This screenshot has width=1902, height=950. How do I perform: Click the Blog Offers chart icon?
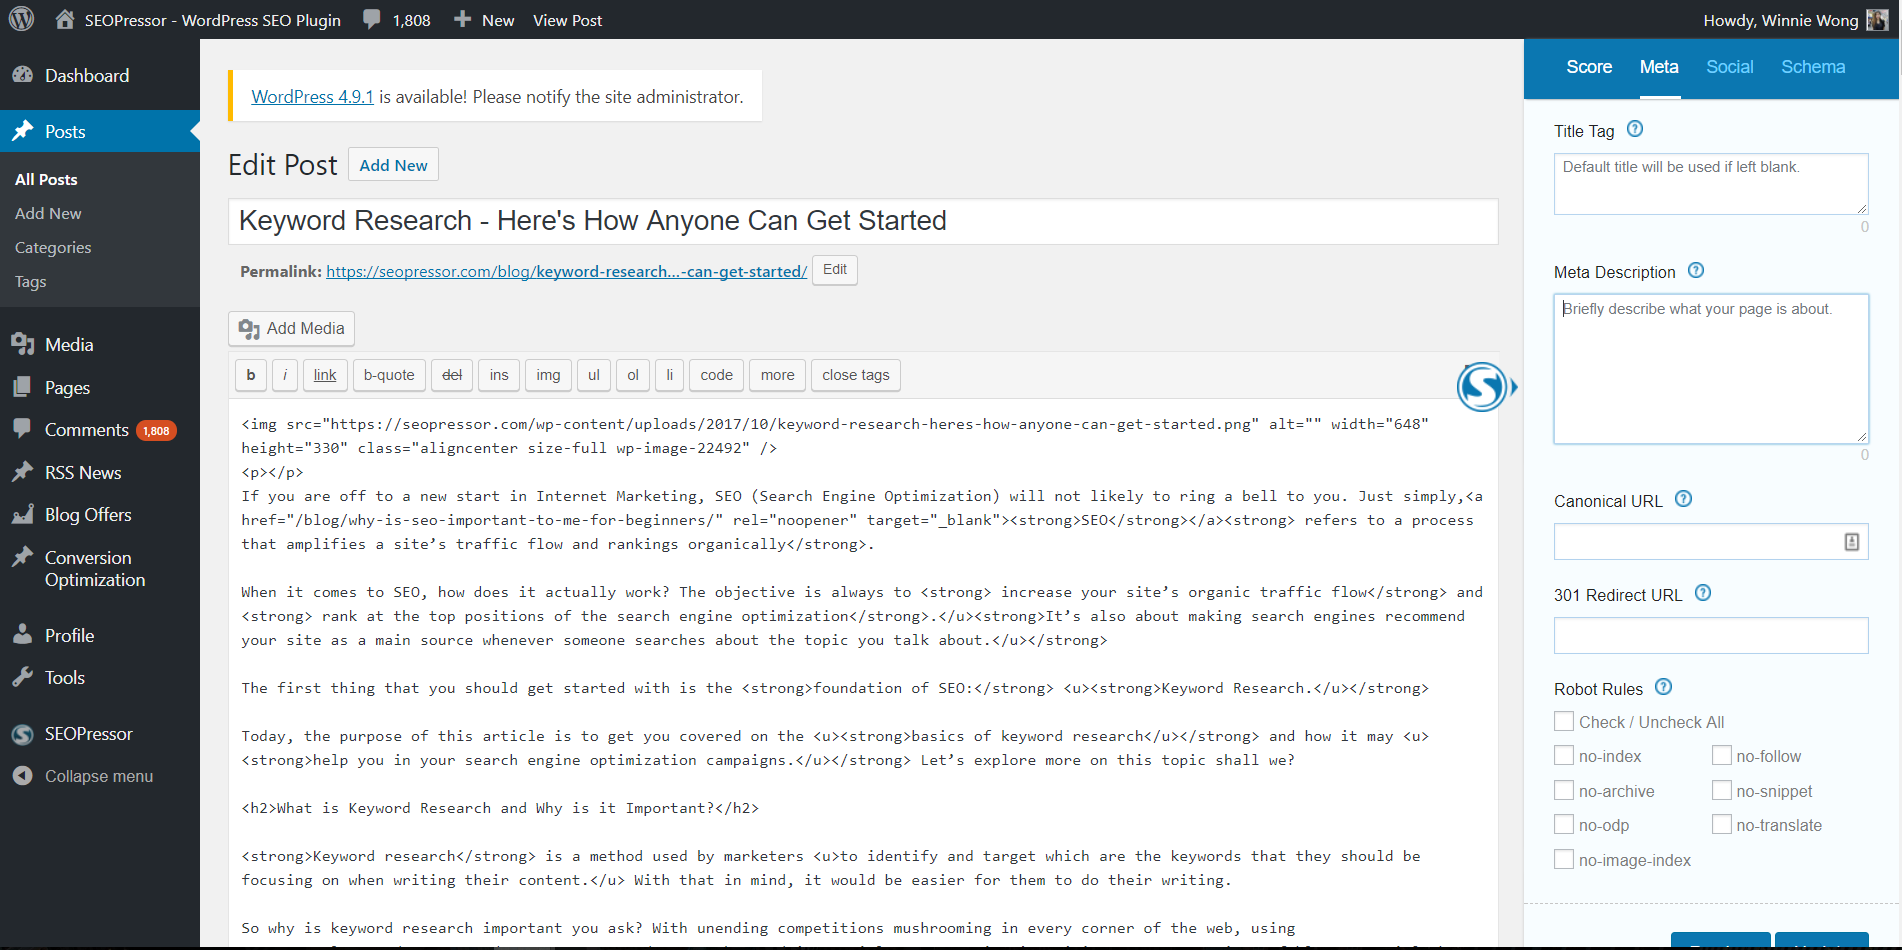pyautogui.click(x=23, y=514)
